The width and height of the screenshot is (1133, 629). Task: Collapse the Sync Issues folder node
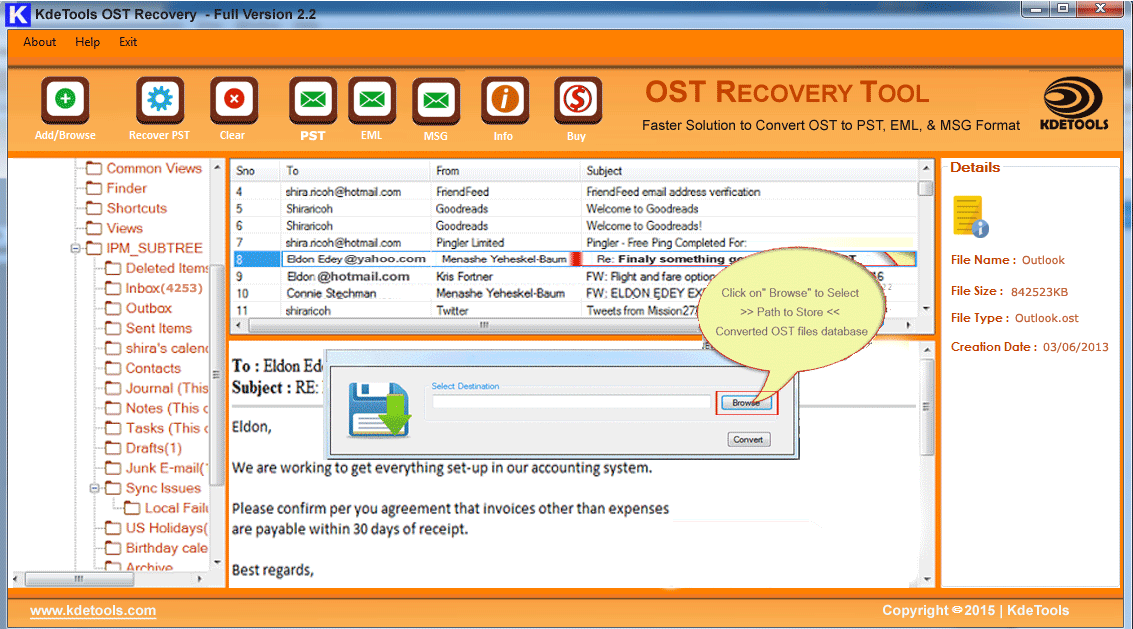tap(94, 488)
